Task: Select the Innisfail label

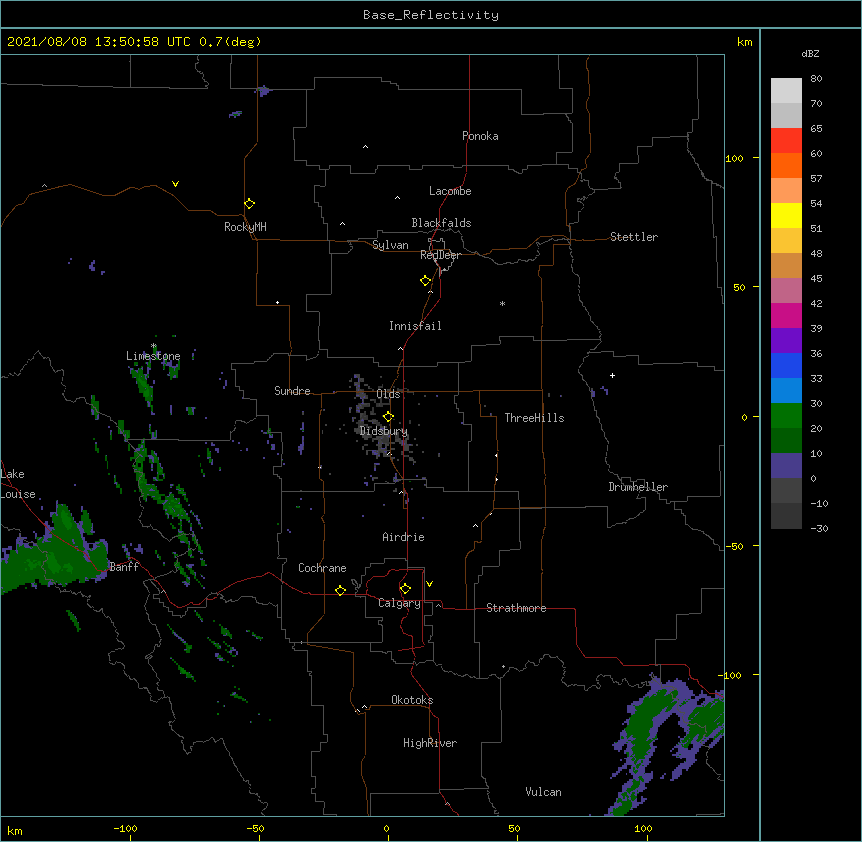Action: (415, 326)
